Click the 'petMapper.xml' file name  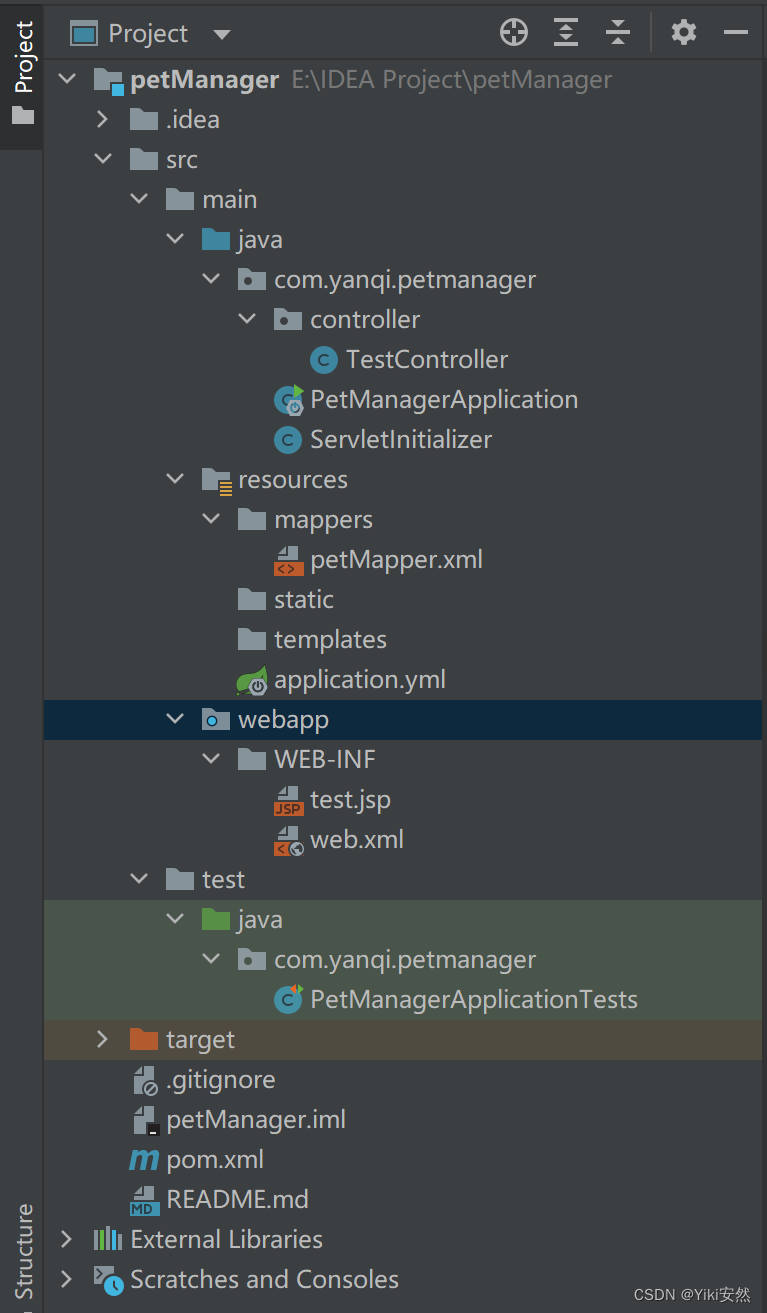pos(396,559)
